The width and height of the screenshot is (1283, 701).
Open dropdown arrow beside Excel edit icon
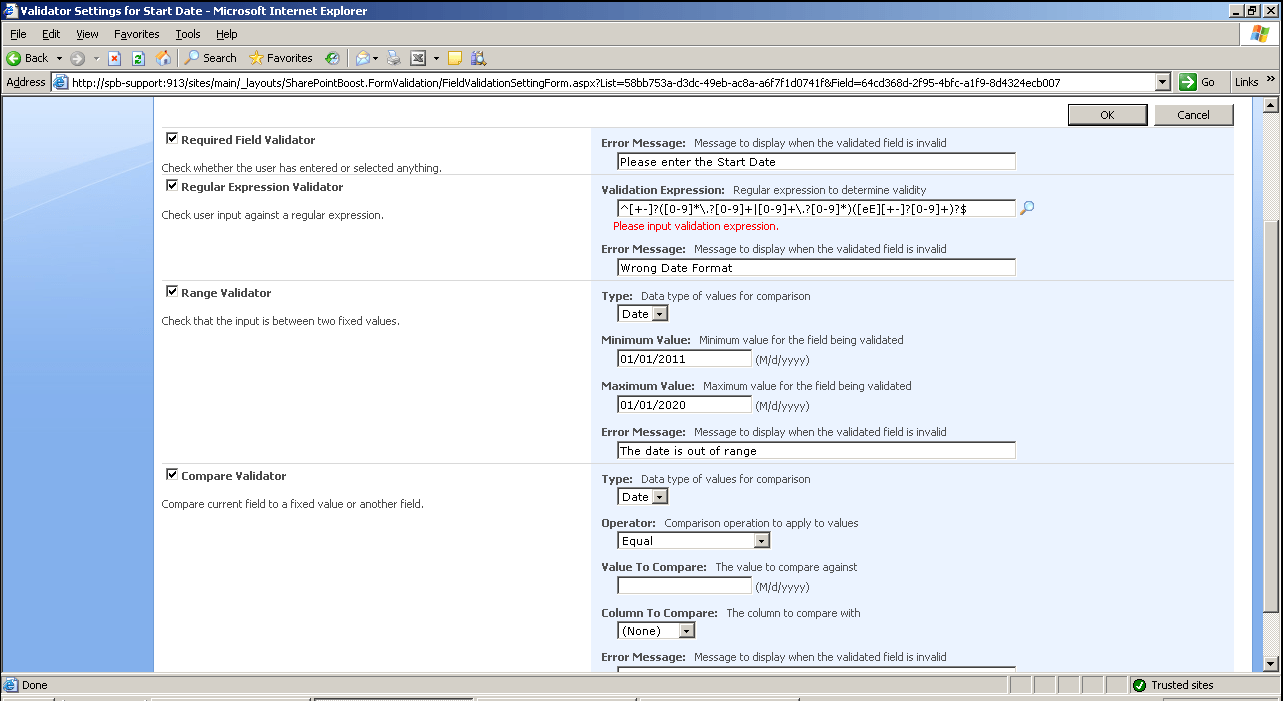pyautogui.click(x=436, y=58)
